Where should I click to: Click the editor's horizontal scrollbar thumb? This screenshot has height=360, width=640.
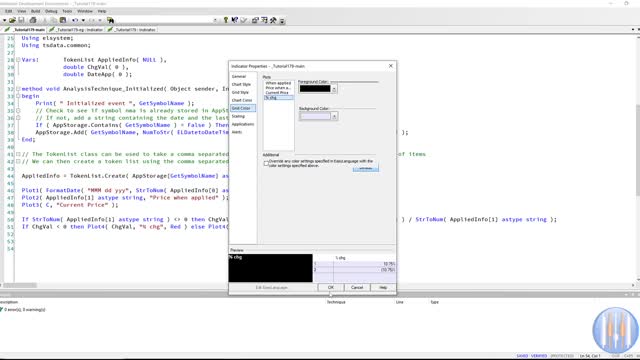20,285
